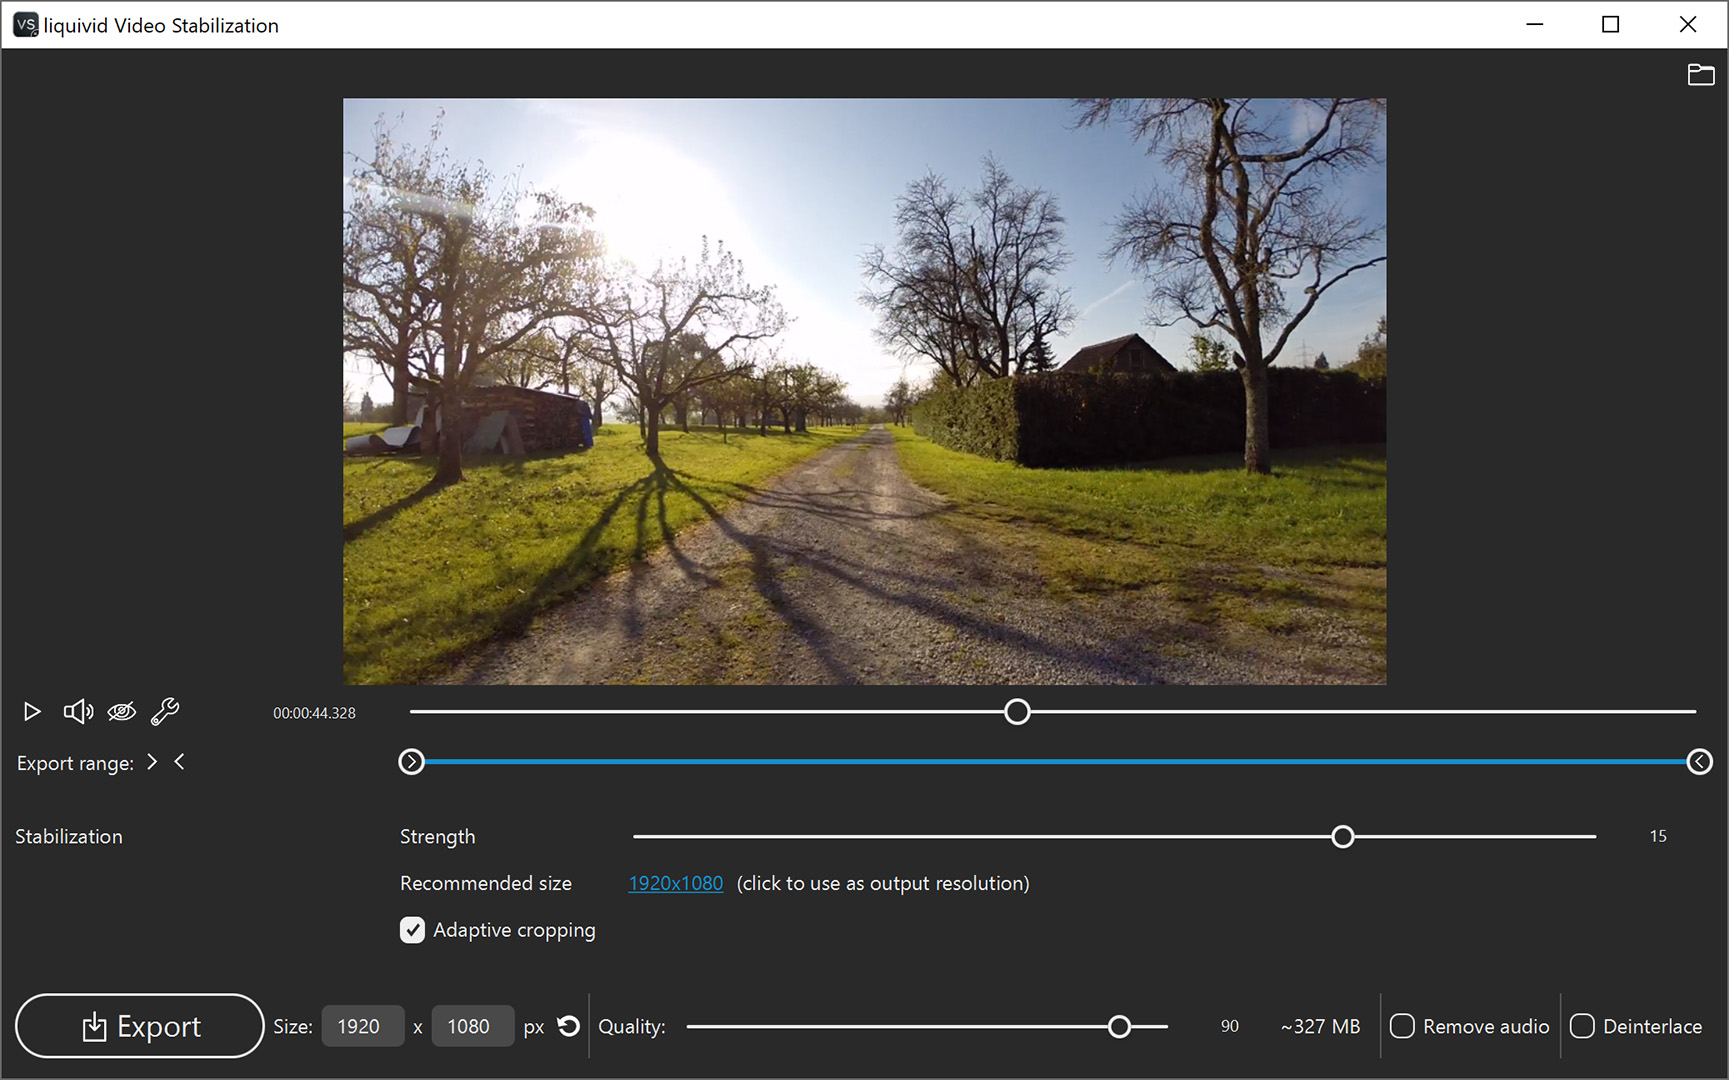1729x1080 pixels.
Task: Click the Export download icon inside Export button
Action: (94, 1026)
